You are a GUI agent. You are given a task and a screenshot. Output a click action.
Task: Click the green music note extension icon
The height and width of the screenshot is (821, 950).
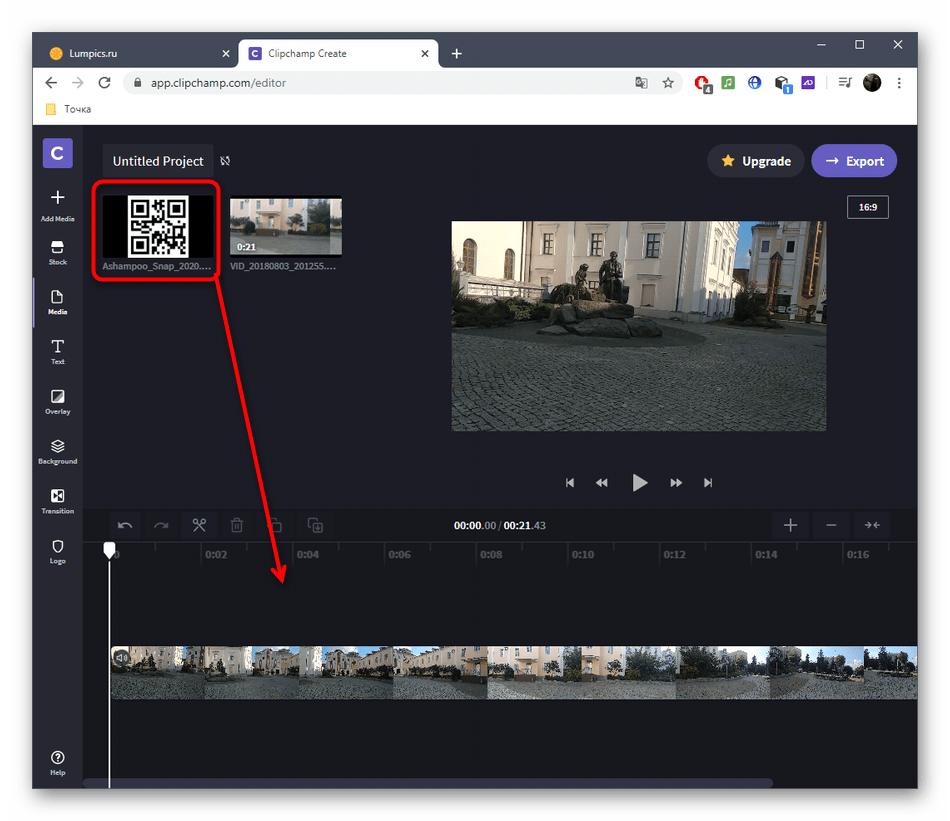[728, 82]
